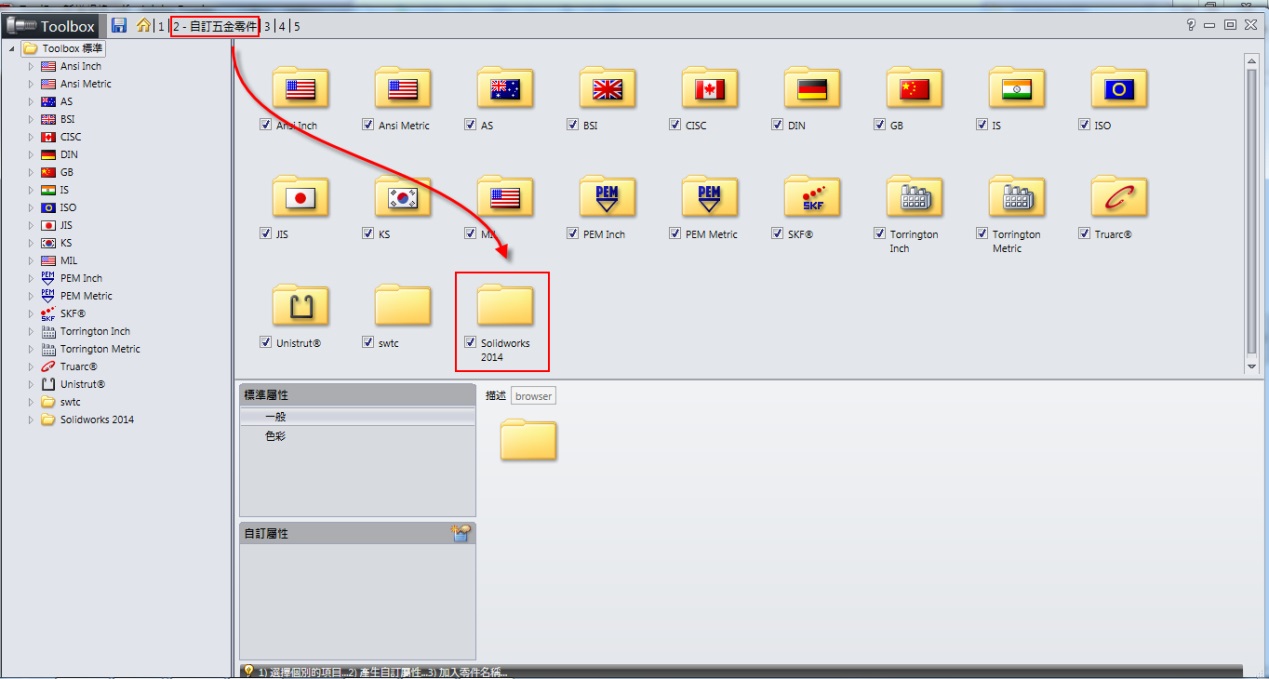1269x679 pixels.
Task: Open the Torrington Metric folder icon
Action: pyautogui.click(x=1016, y=196)
